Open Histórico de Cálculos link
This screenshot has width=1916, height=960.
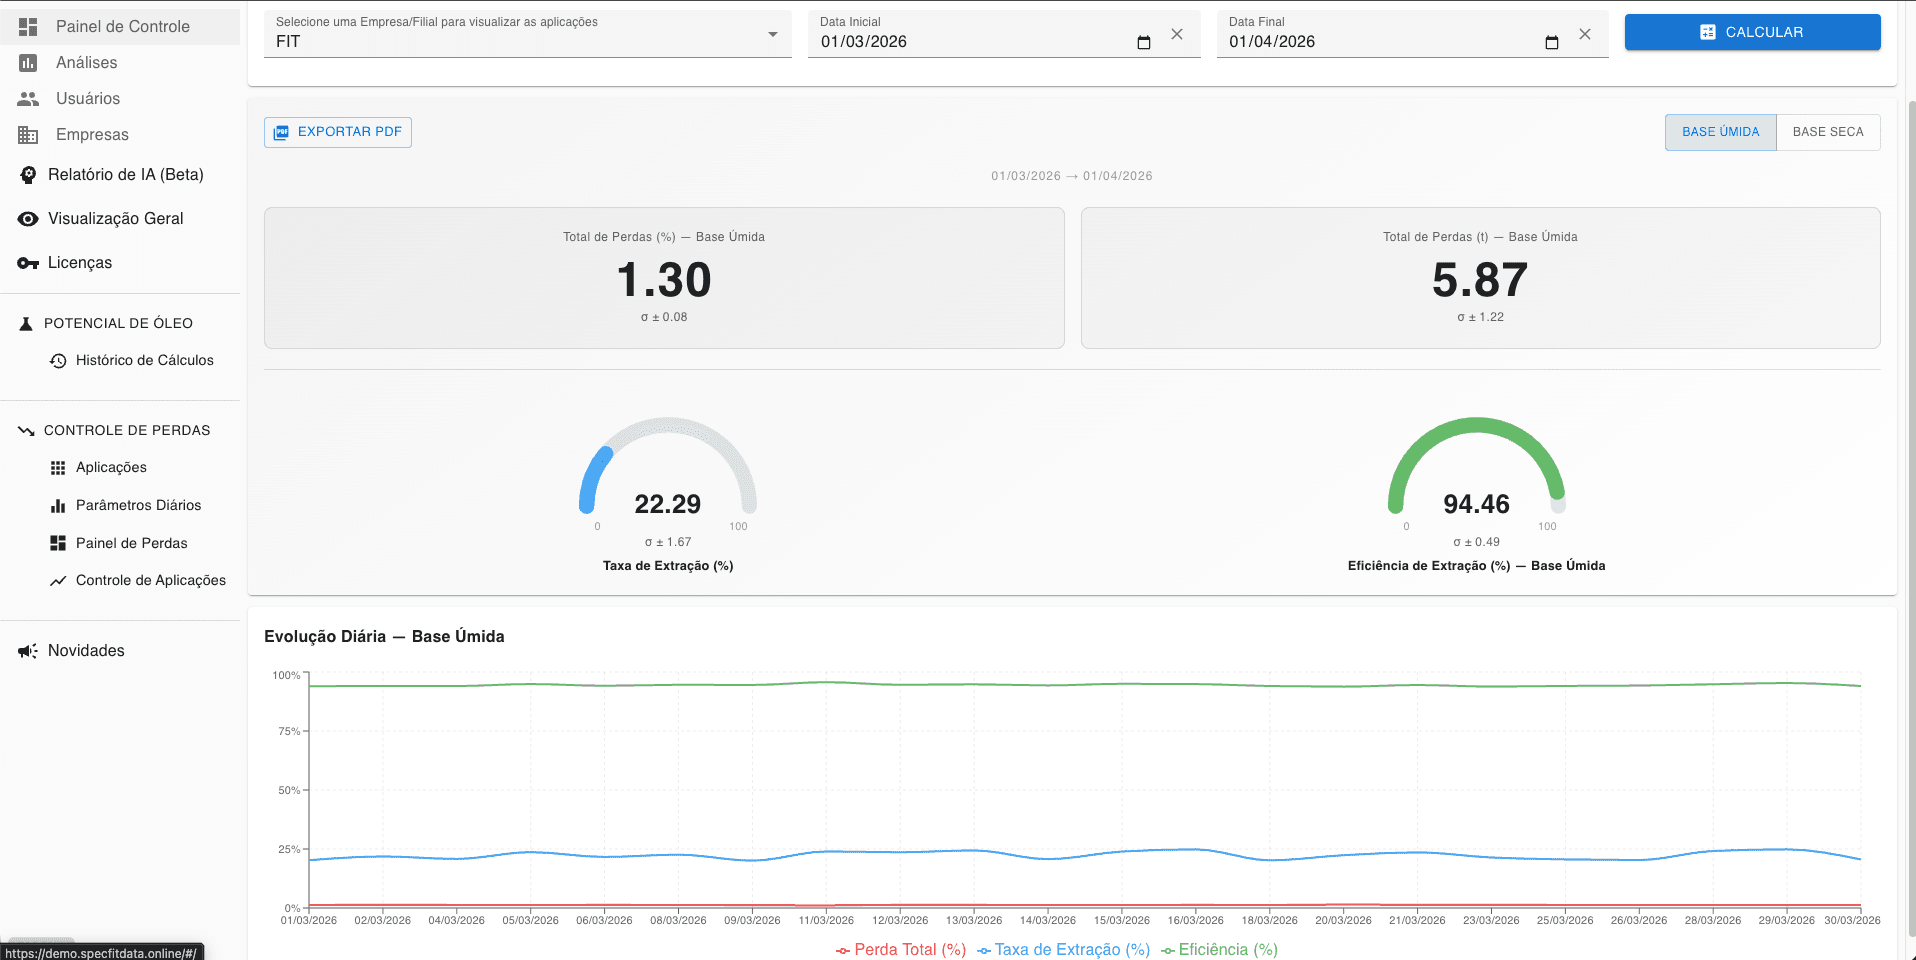145,360
